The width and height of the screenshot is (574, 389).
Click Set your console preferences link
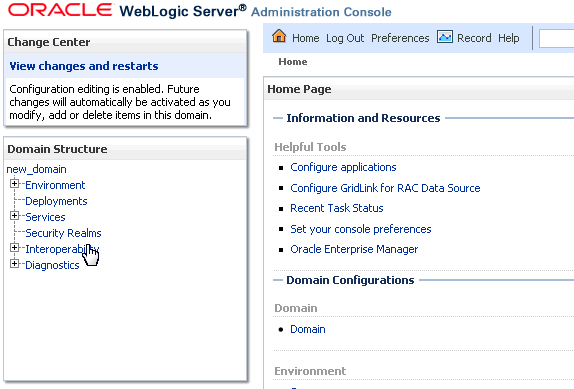coord(361,229)
